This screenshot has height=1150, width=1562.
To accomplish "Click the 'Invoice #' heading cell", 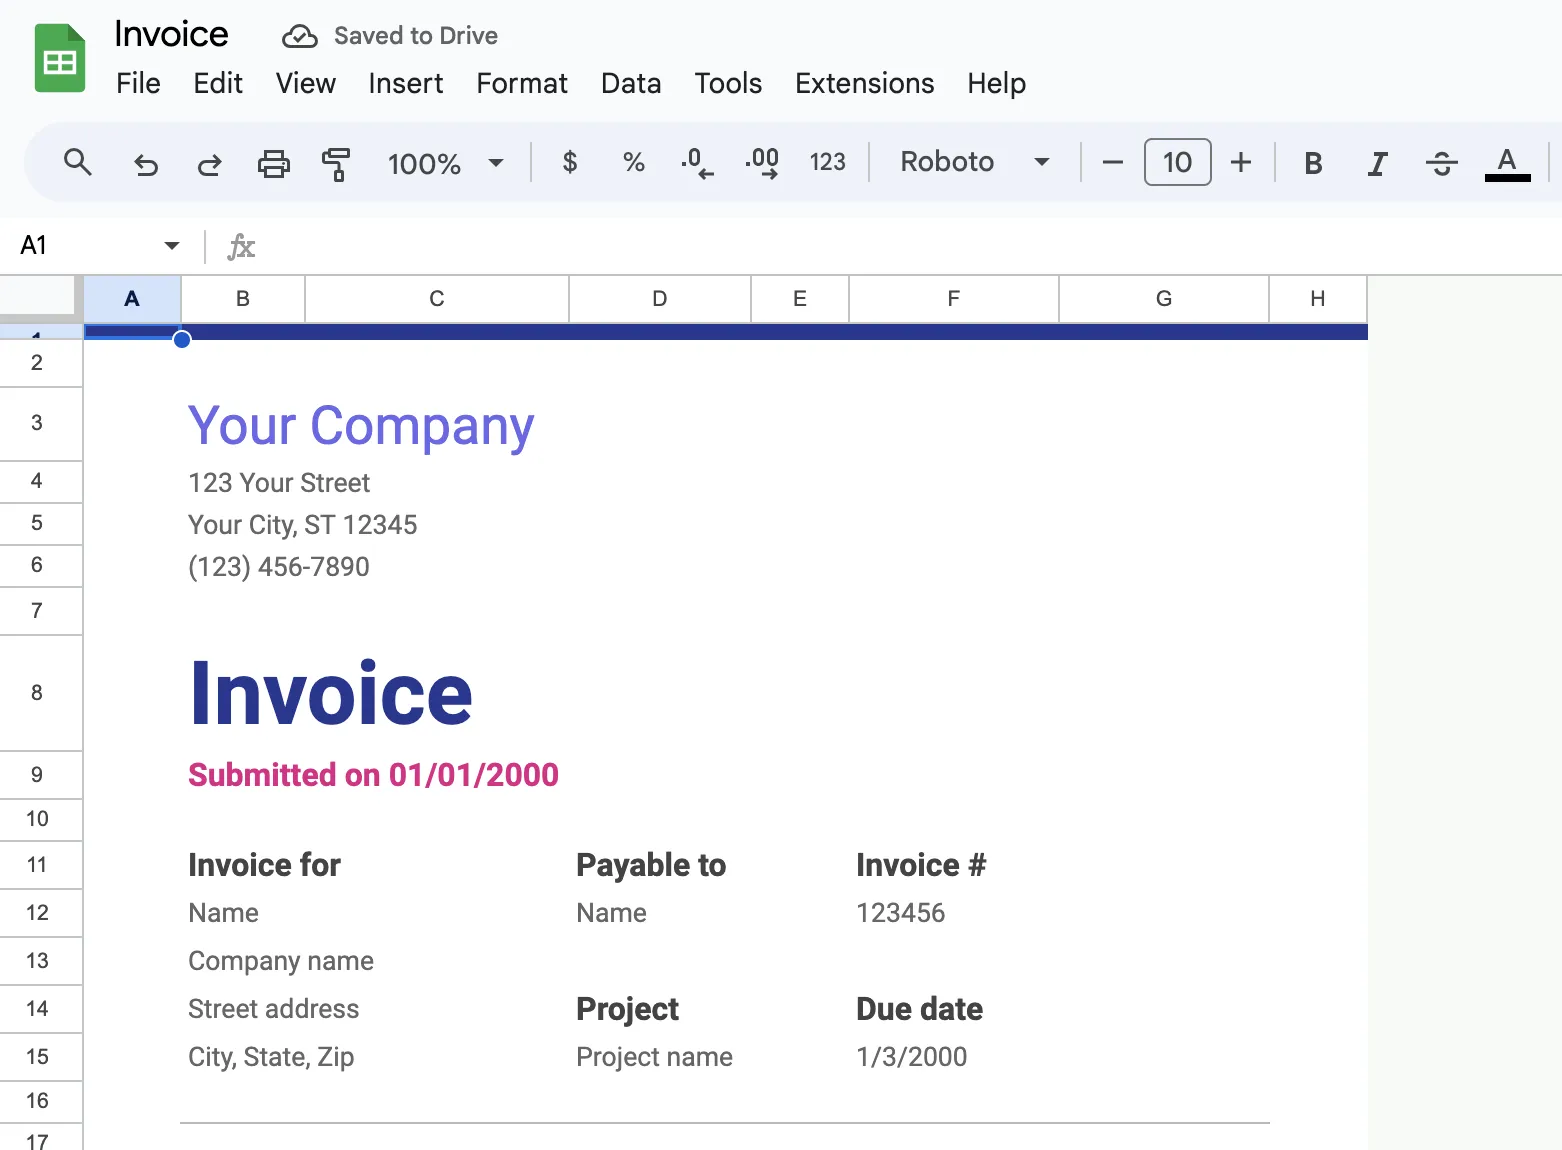I will (x=921, y=865).
